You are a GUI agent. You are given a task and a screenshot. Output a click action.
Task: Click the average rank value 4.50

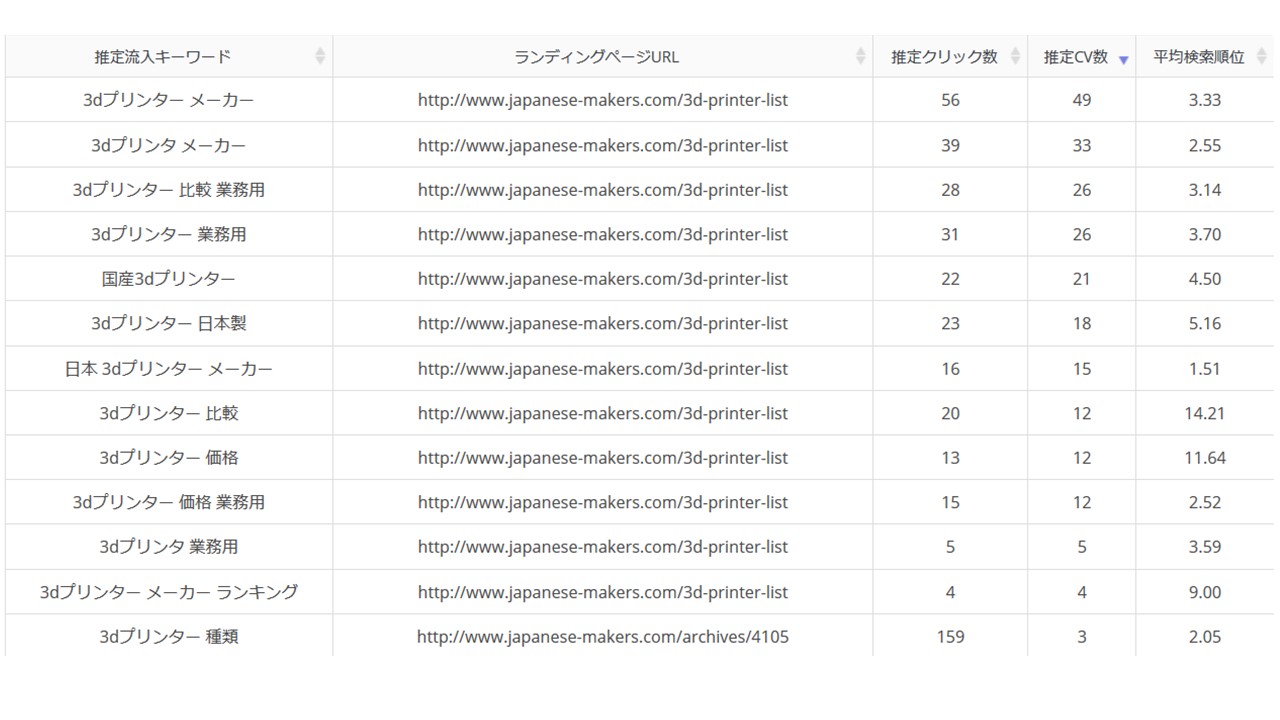1205,279
